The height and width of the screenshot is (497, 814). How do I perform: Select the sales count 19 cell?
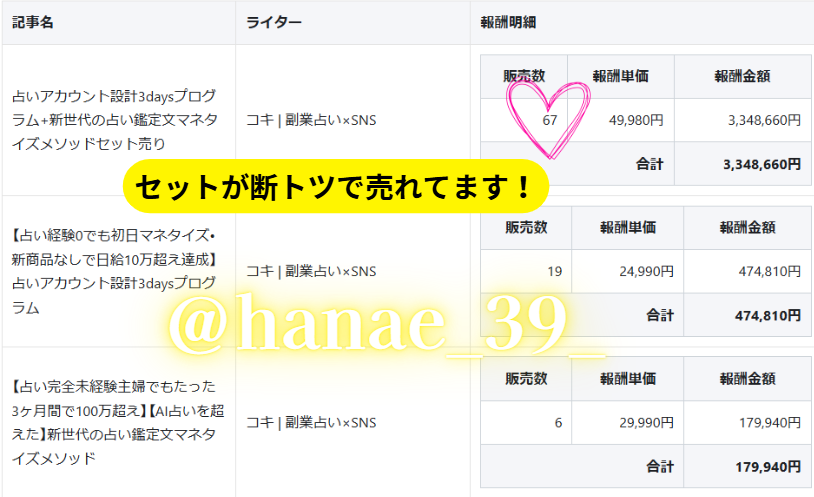[526, 271]
